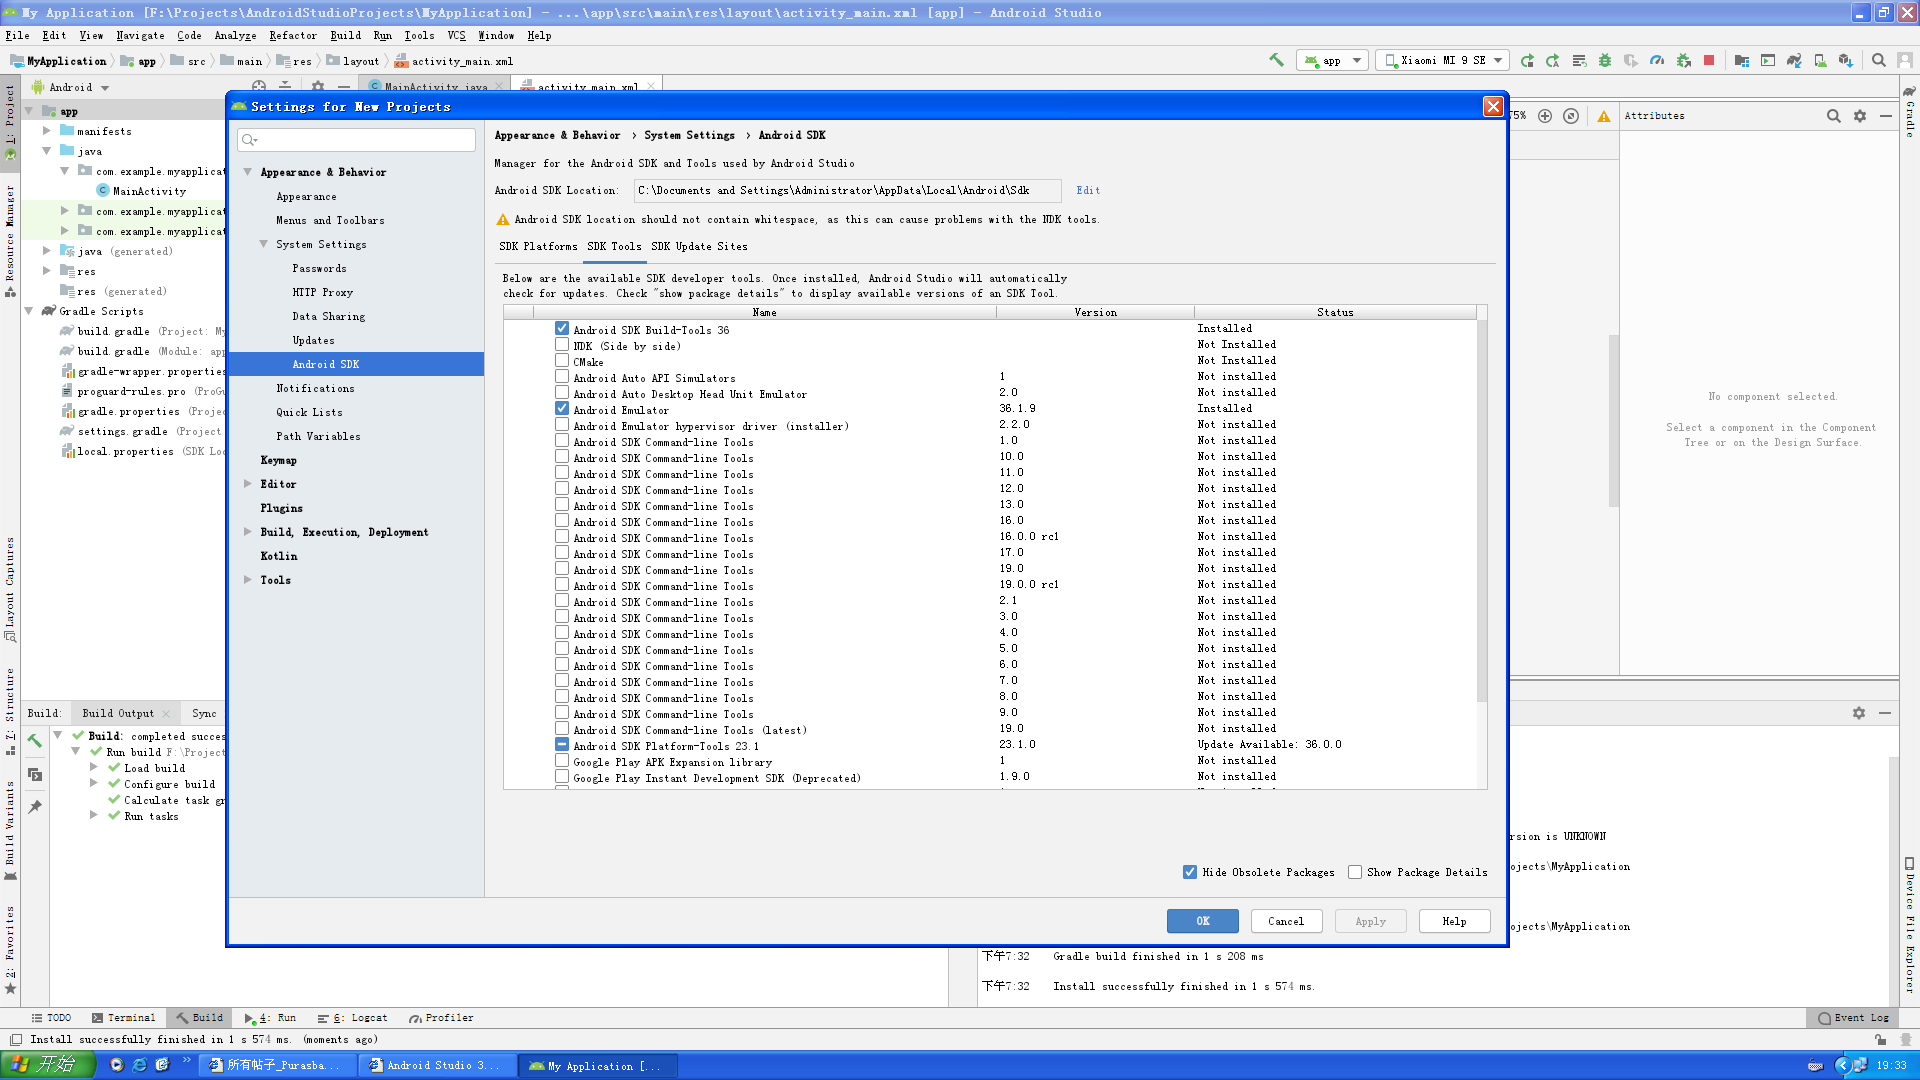Click Attributes panel settings gear
The height and width of the screenshot is (1080, 1920).
pos(1860,116)
